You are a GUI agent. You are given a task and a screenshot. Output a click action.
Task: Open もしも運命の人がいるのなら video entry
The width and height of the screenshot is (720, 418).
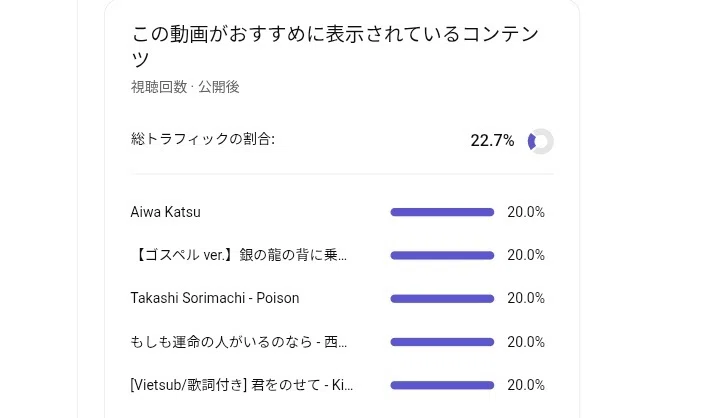(x=239, y=342)
